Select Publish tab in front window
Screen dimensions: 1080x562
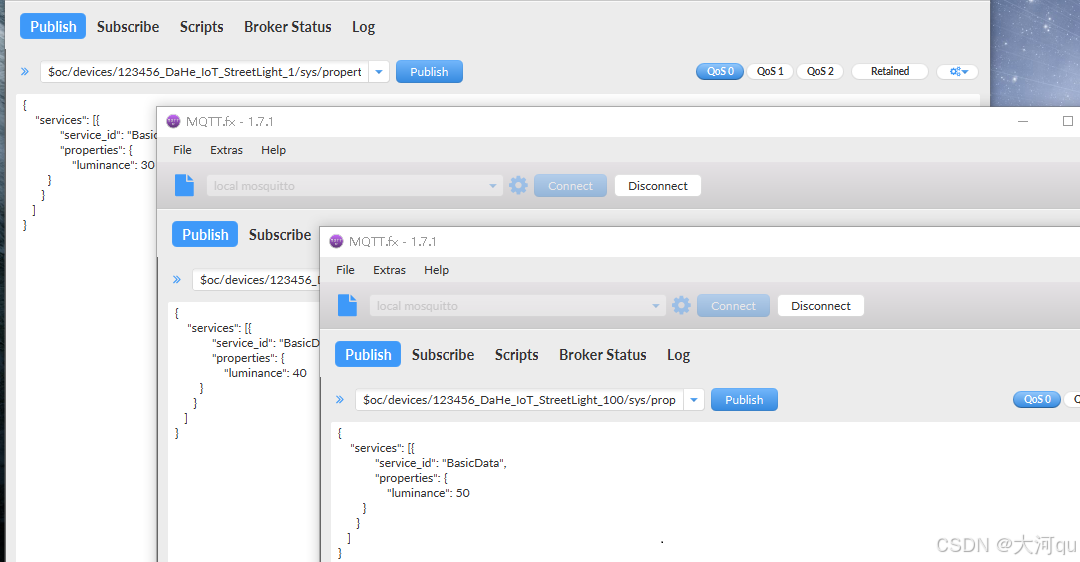coord(368,354)
